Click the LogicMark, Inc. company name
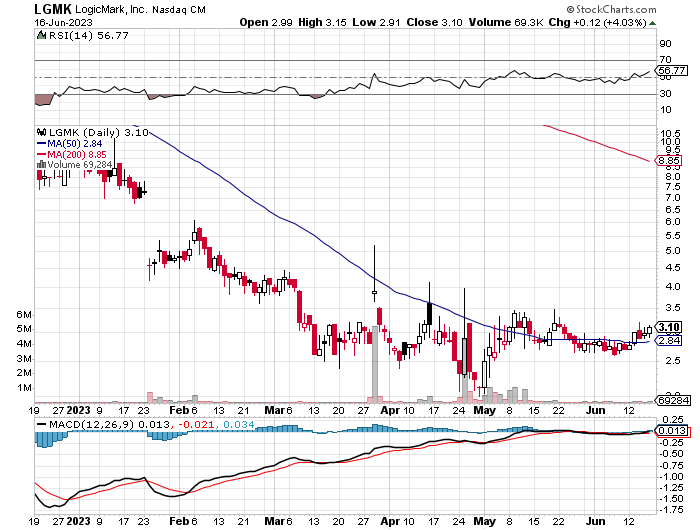 click(x=111, y=9)
